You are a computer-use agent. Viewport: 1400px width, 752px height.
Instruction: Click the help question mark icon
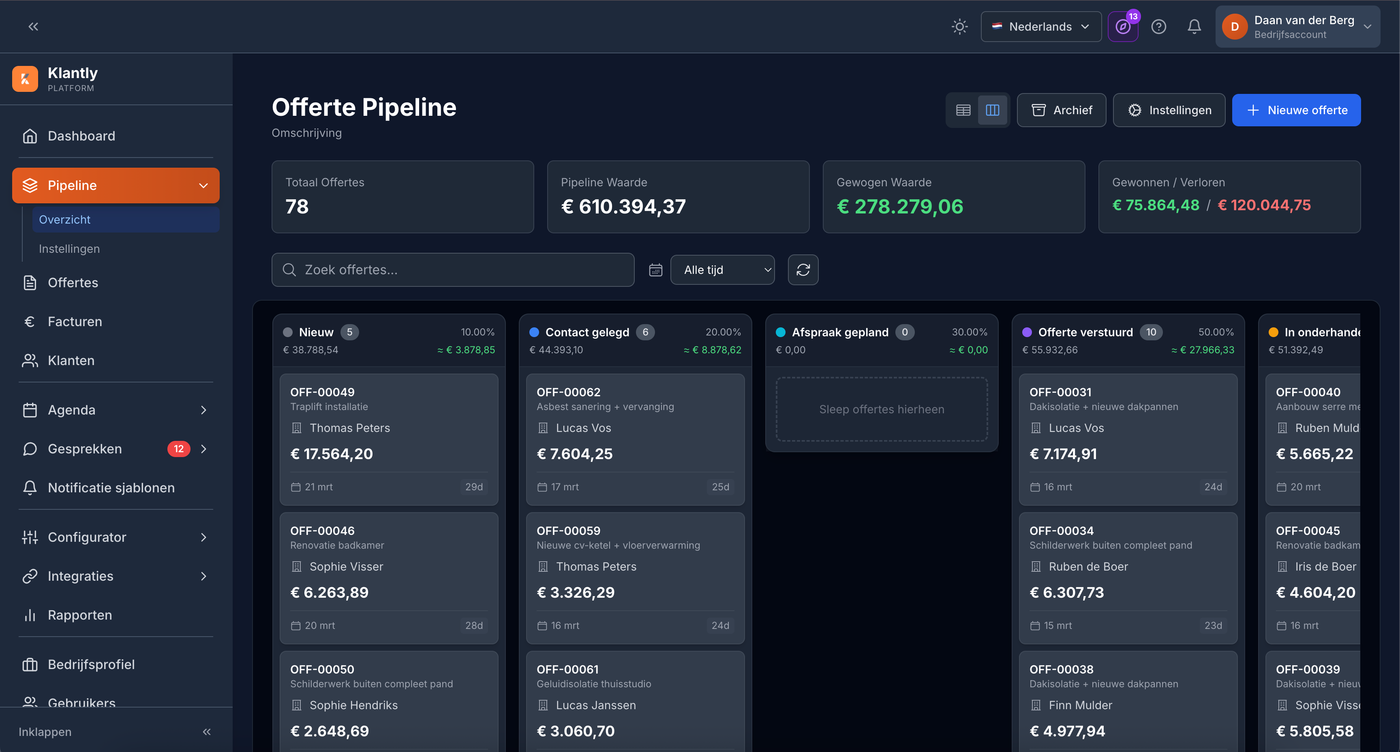(1158, 27)
